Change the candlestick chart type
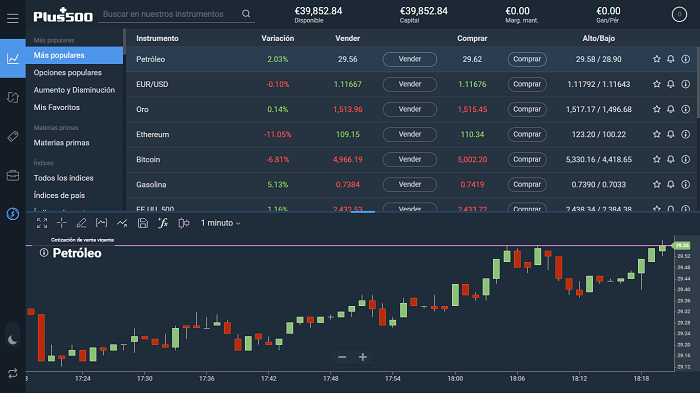The width and height of the screenshot is (700, 393). [x=183, y=223]
